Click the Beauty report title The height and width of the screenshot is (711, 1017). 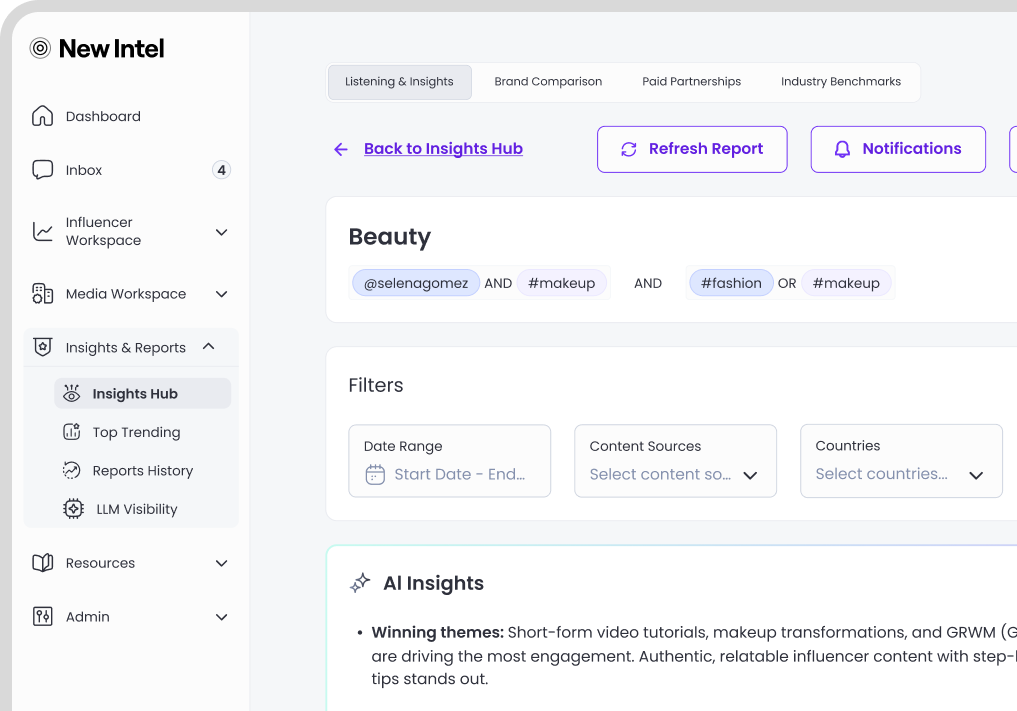pos(390,237)
